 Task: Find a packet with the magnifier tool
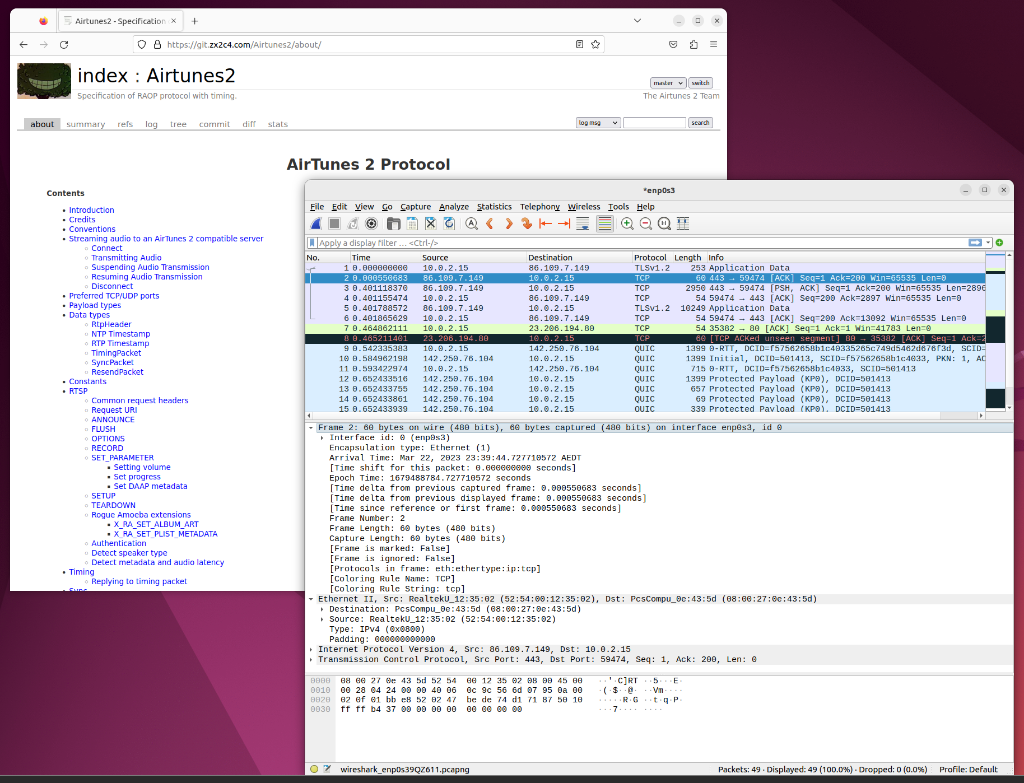pos(470,223)
